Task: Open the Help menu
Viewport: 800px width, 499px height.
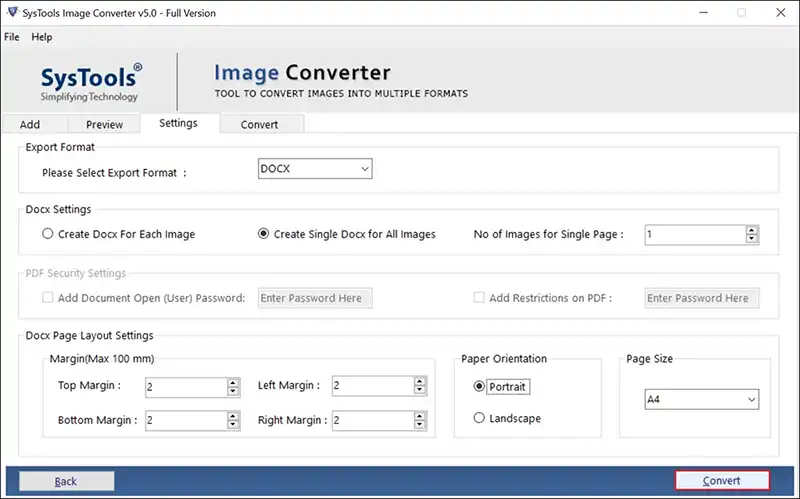Action: (42, 37)
